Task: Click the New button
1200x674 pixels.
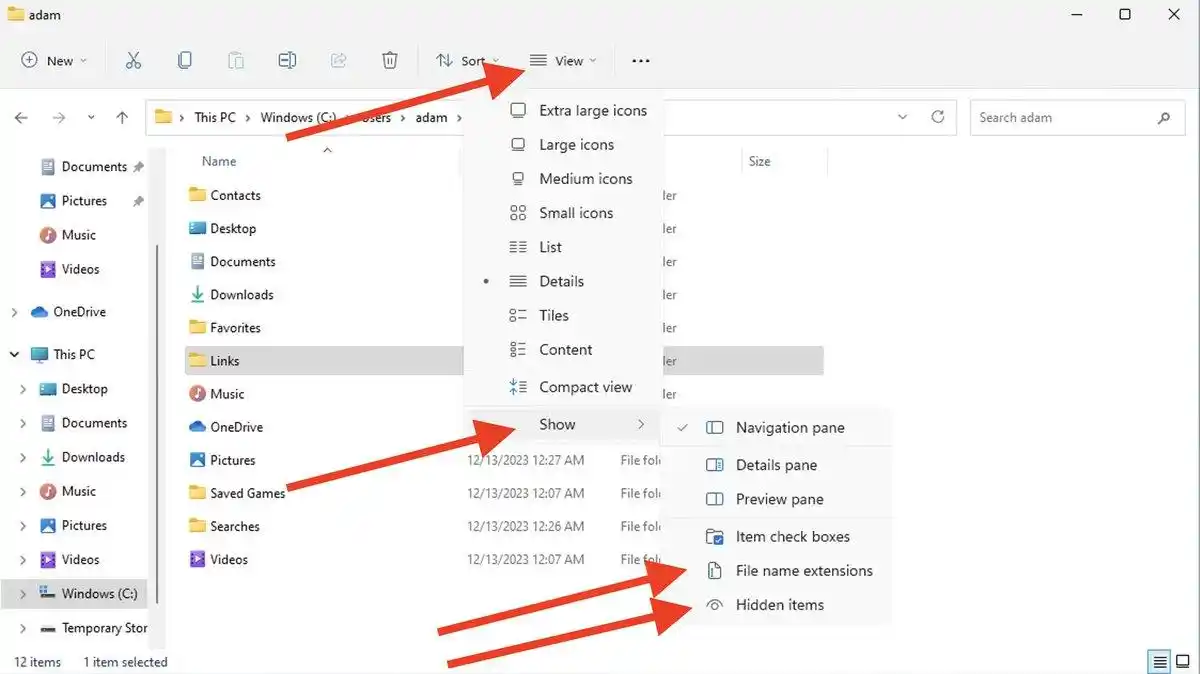Action: (x=54, y=61)
